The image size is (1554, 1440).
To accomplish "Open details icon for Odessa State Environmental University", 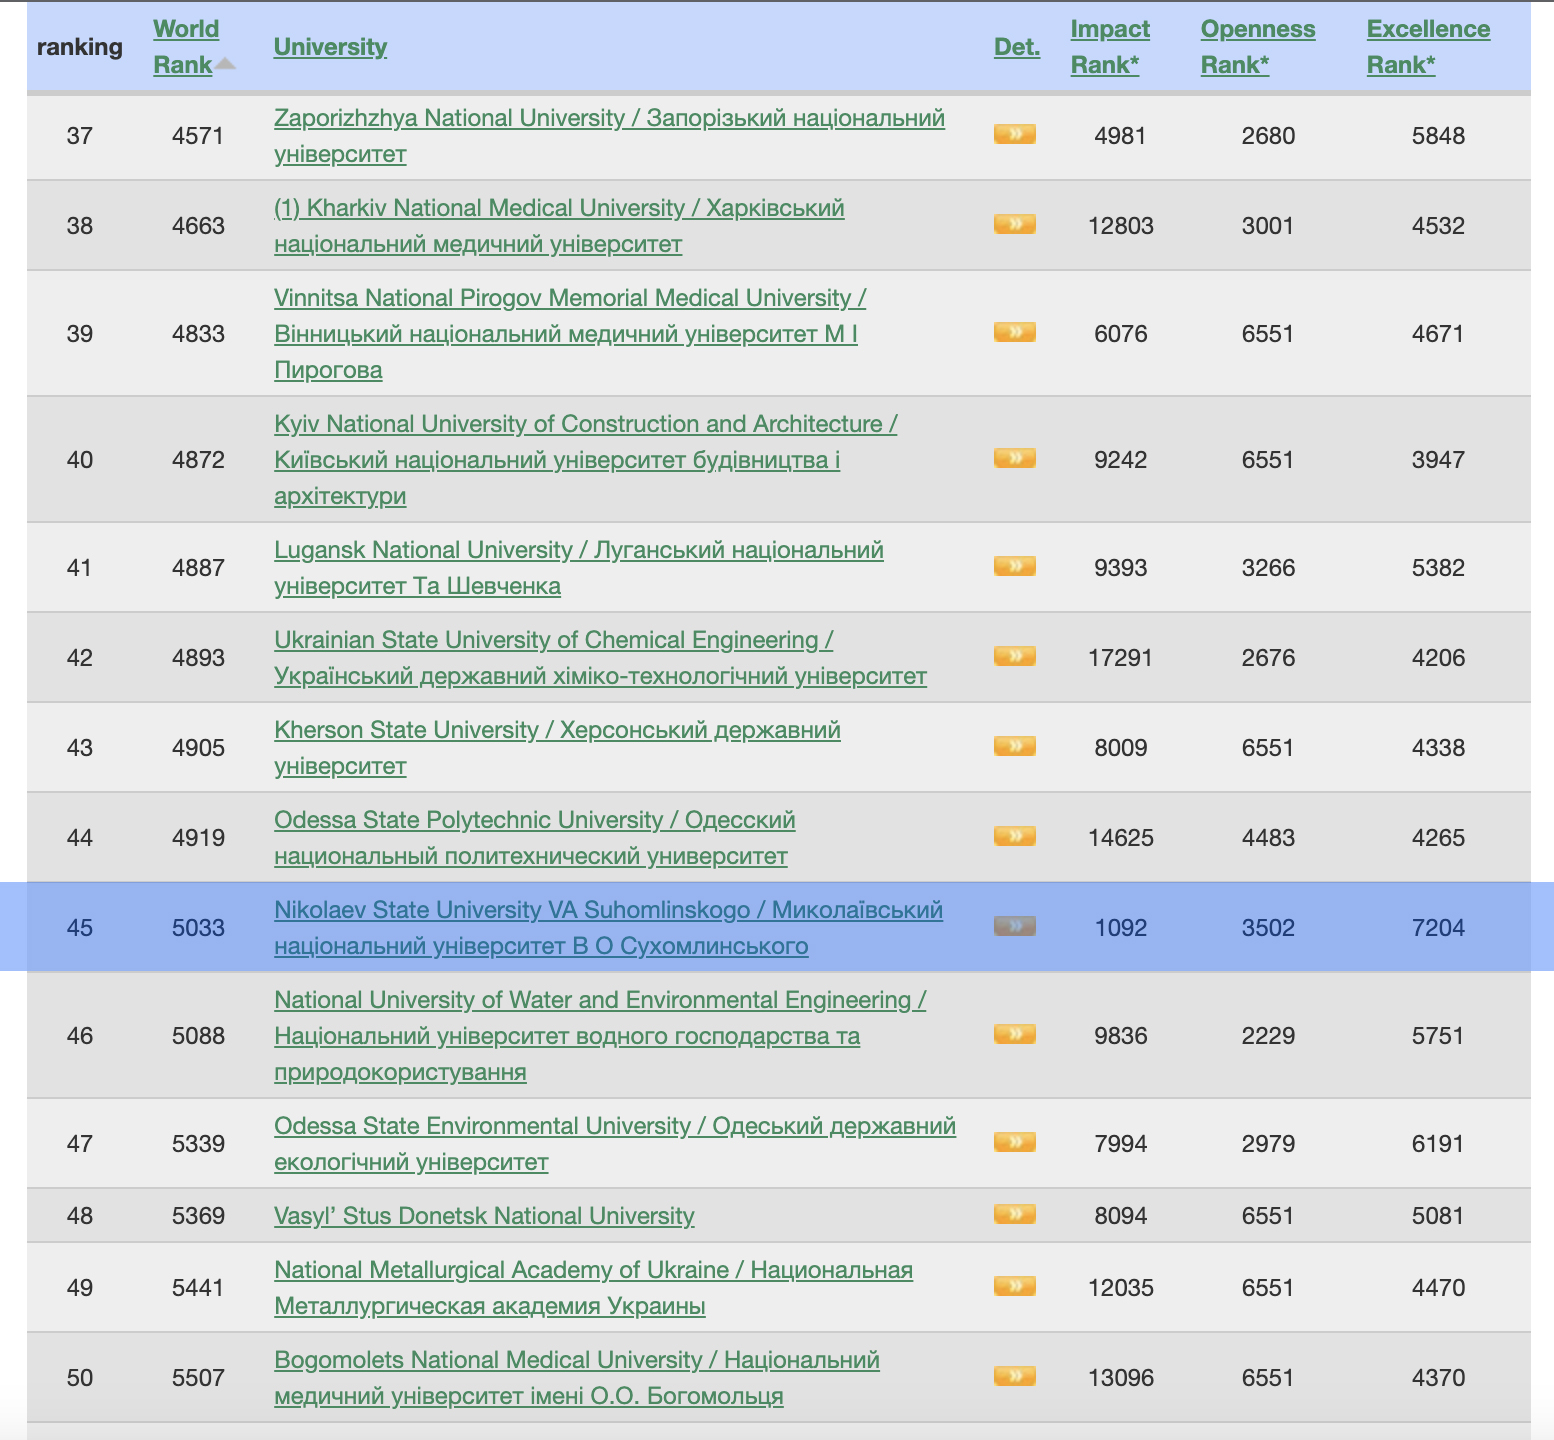I will point(1014,1142).
